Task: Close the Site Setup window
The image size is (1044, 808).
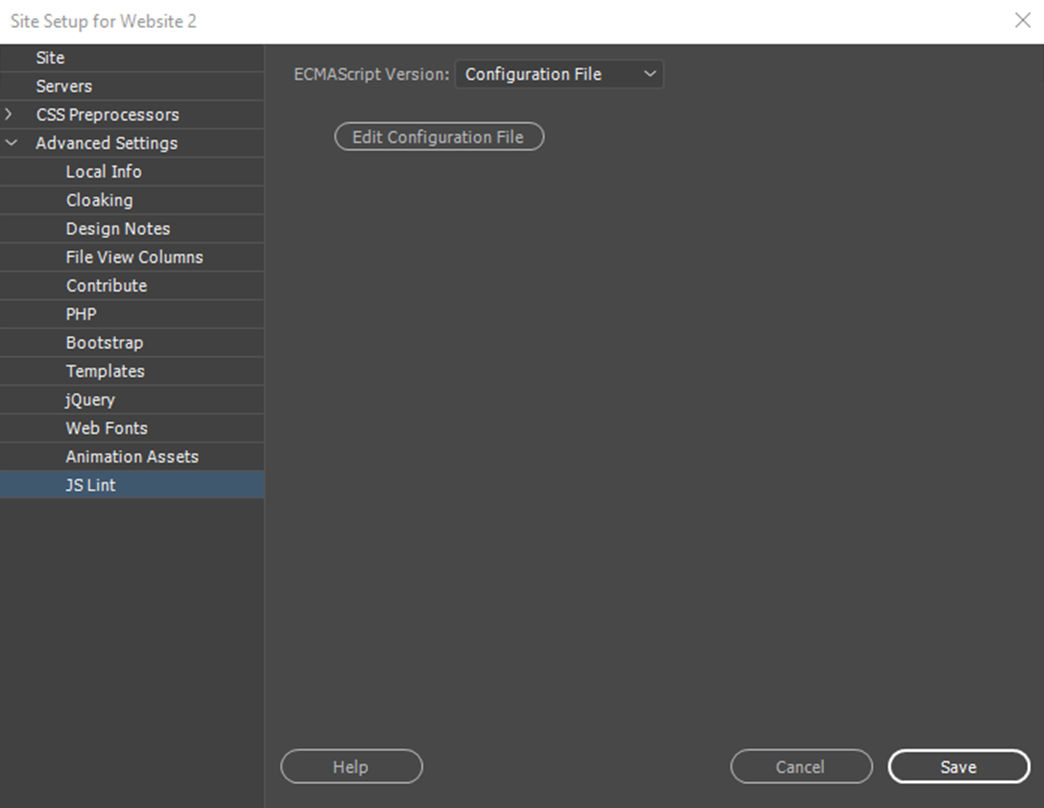Action: 1023,20
